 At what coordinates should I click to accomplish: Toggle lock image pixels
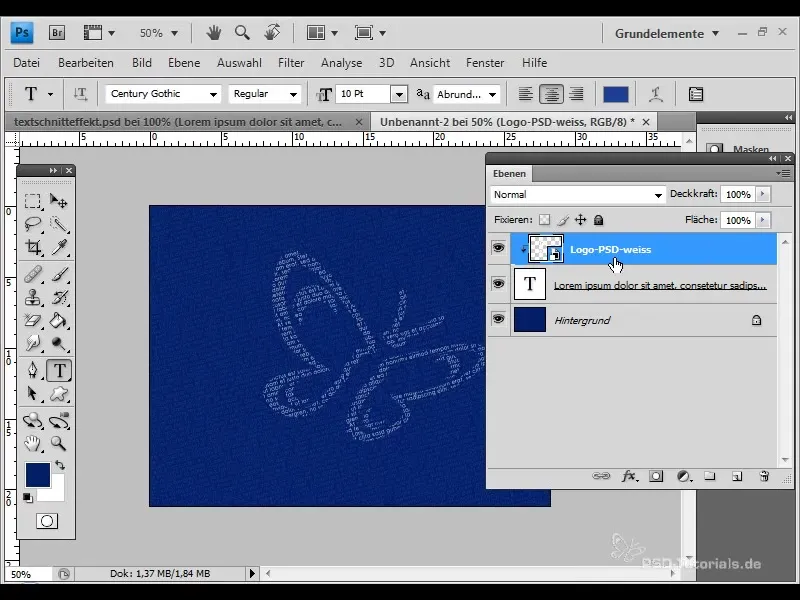(x=563, y=220)
